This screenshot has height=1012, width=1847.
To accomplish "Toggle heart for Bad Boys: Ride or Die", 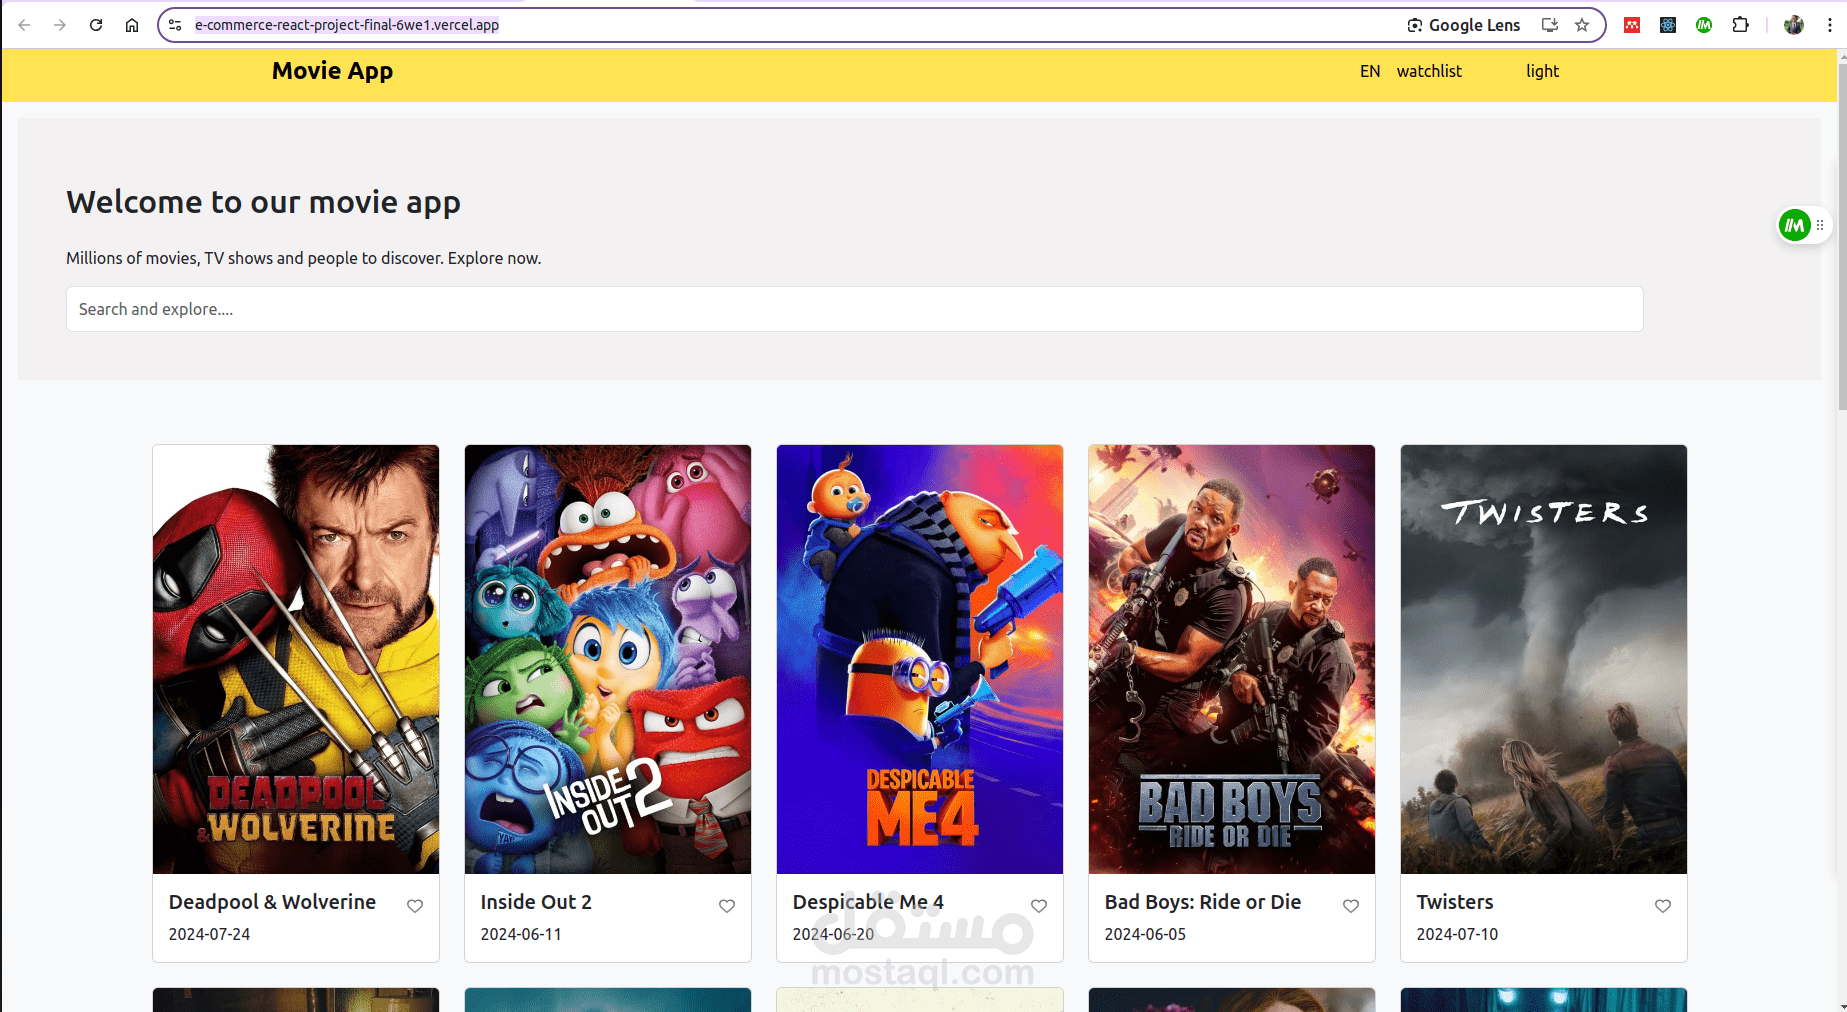I will 1351,906.
